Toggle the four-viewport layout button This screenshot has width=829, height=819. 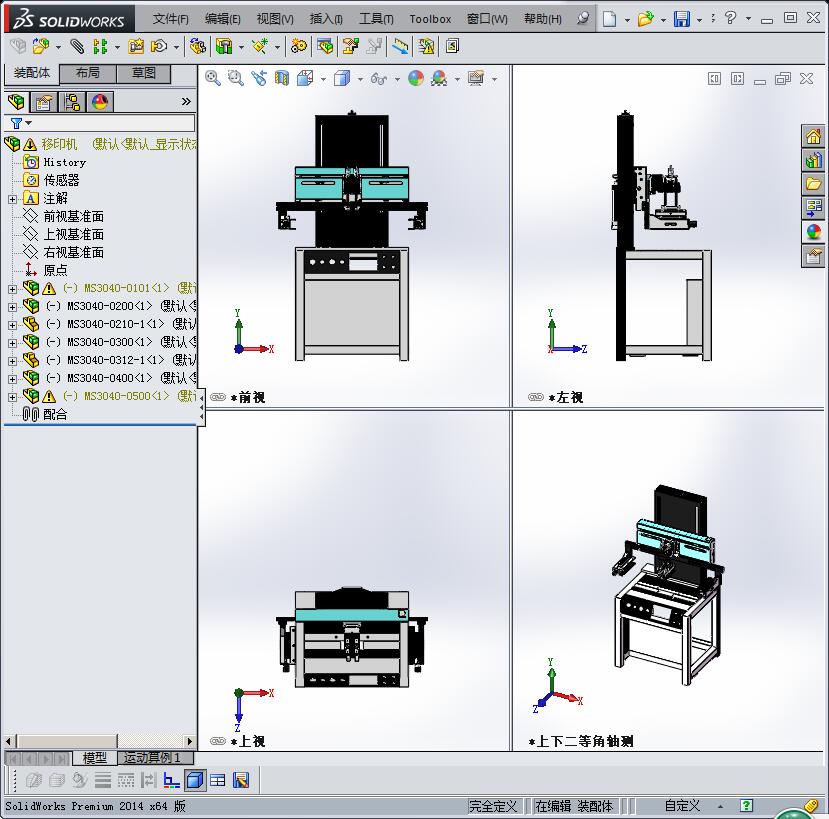point(218,779)
